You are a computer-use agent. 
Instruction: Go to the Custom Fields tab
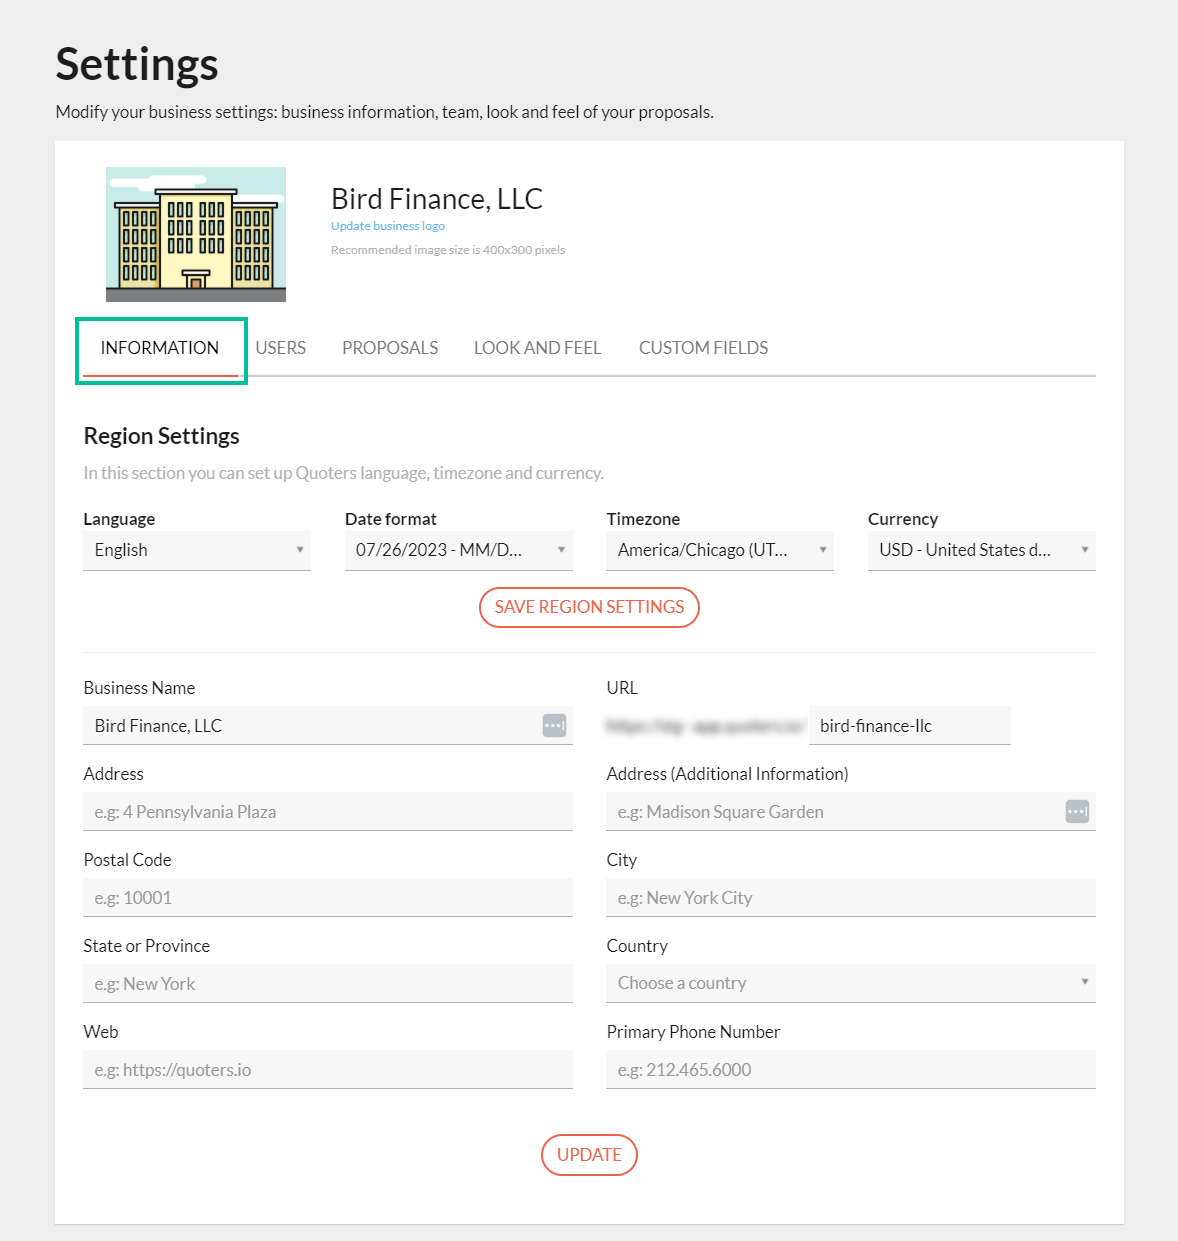pyautogui.click(x=704, y=348)
